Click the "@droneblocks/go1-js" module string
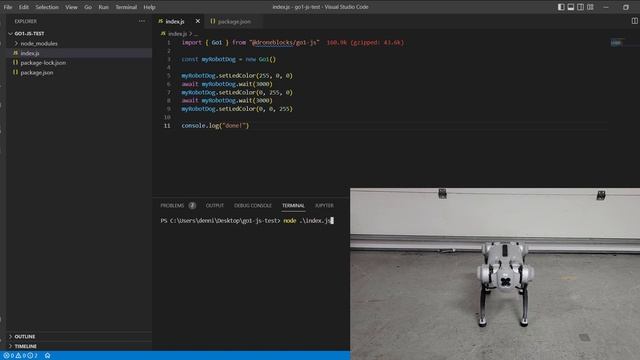The image size is (640, 360). click(x=284, y=42)
